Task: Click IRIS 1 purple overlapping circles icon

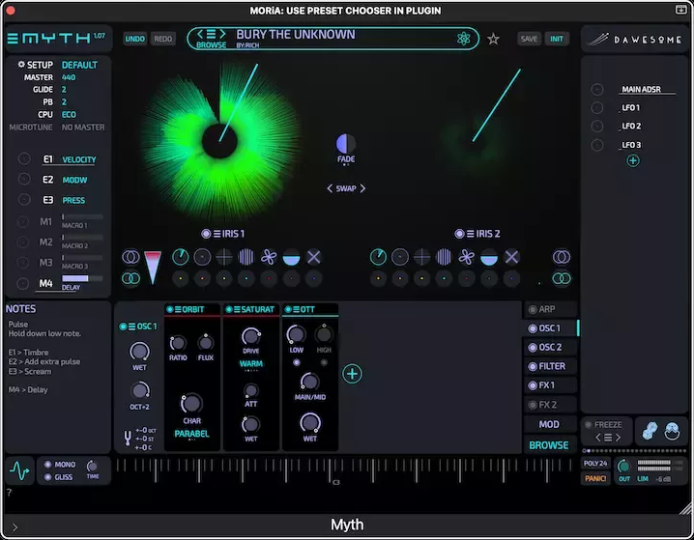Action: 131,257
